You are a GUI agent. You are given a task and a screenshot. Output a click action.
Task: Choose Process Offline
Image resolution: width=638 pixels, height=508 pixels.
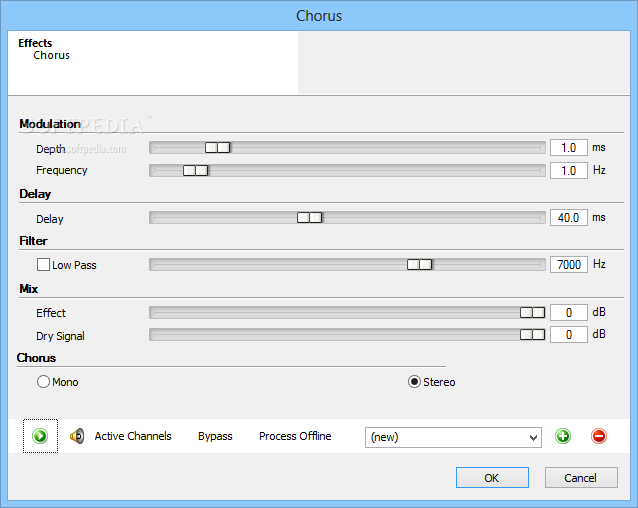[295, 436]
